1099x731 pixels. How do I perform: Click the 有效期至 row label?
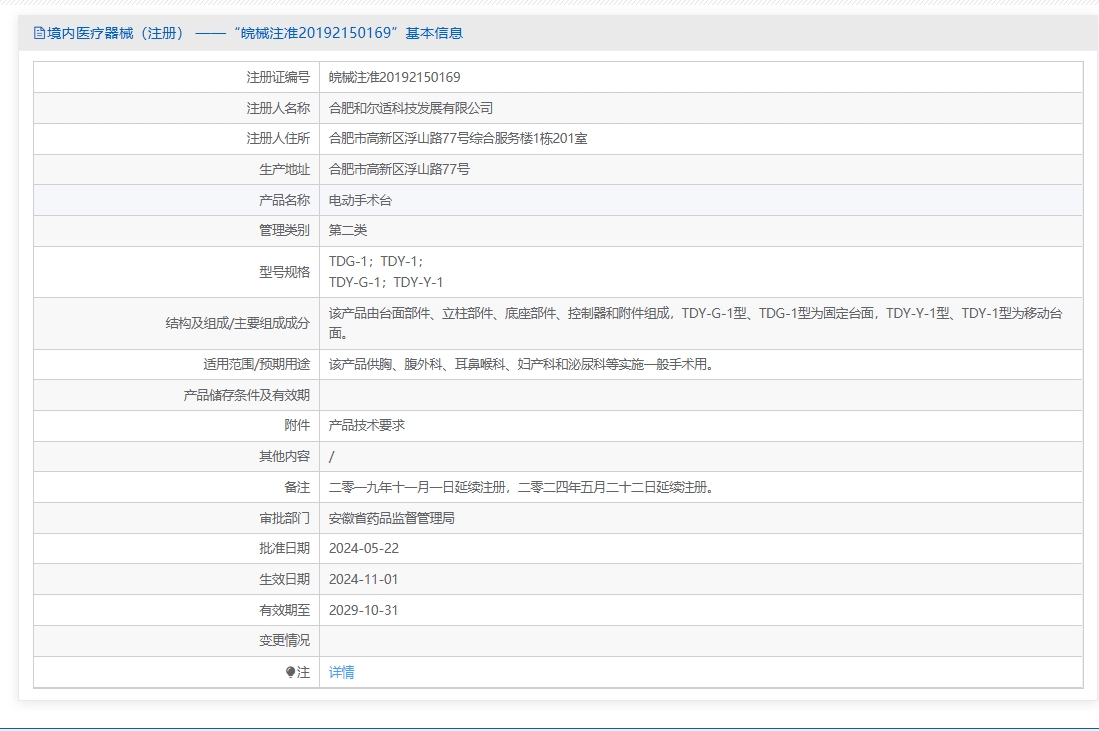point(284,610)
